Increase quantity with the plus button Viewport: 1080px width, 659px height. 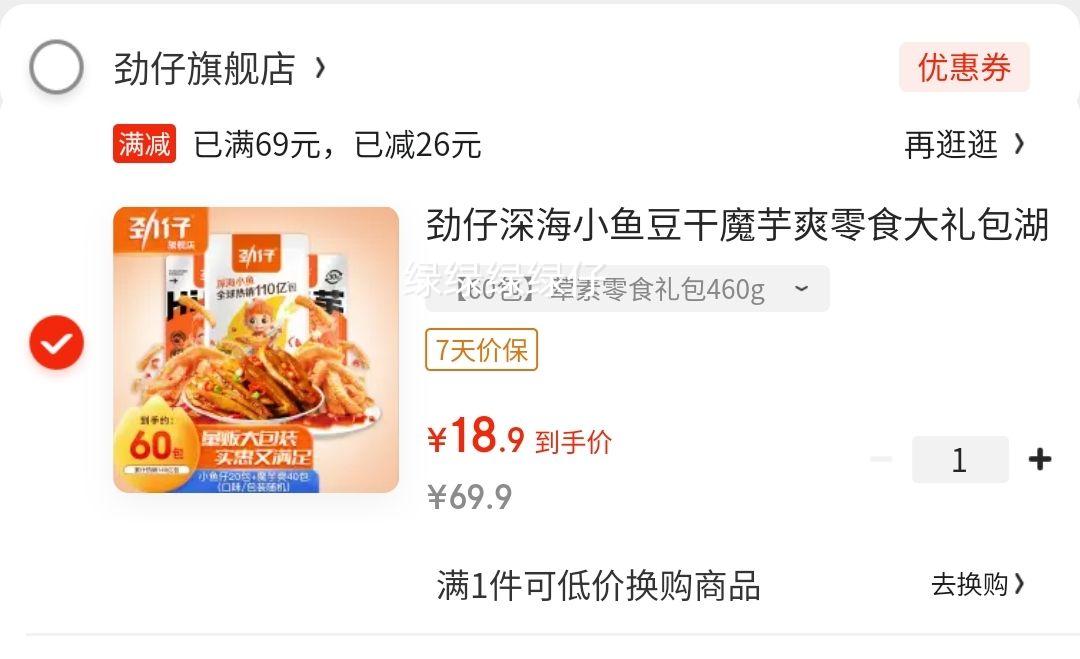point(1039,459)
